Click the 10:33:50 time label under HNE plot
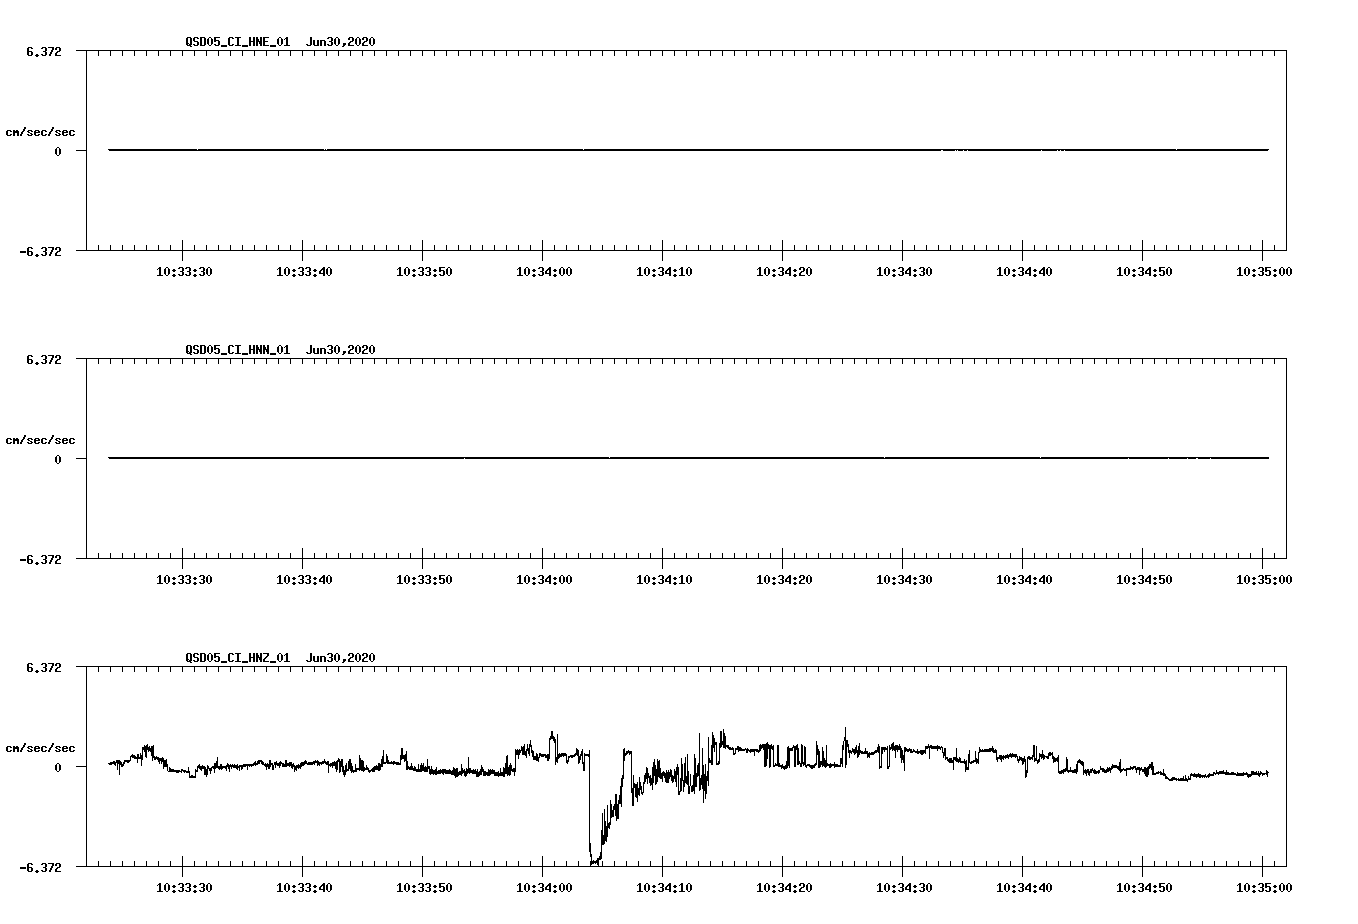This screenshot has height=924, width=1358. pos(424,272)
